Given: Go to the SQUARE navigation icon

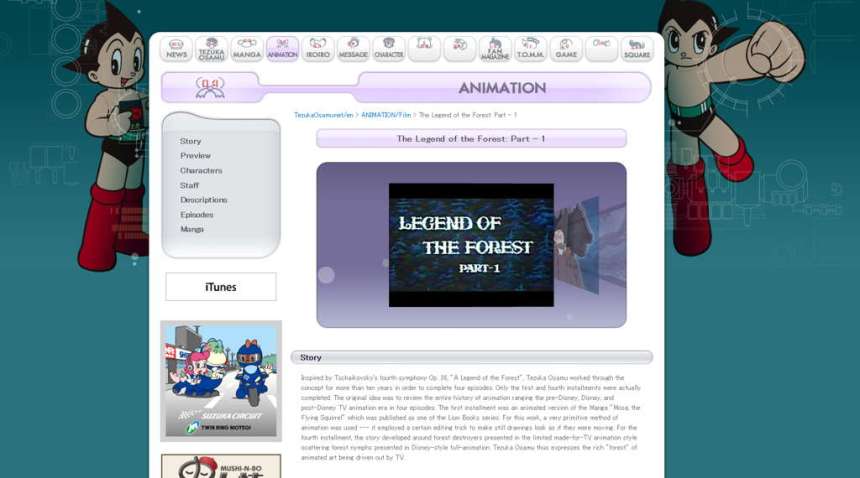Looking at the screenshot, I should pyautogui.click(x=636, y=49).
